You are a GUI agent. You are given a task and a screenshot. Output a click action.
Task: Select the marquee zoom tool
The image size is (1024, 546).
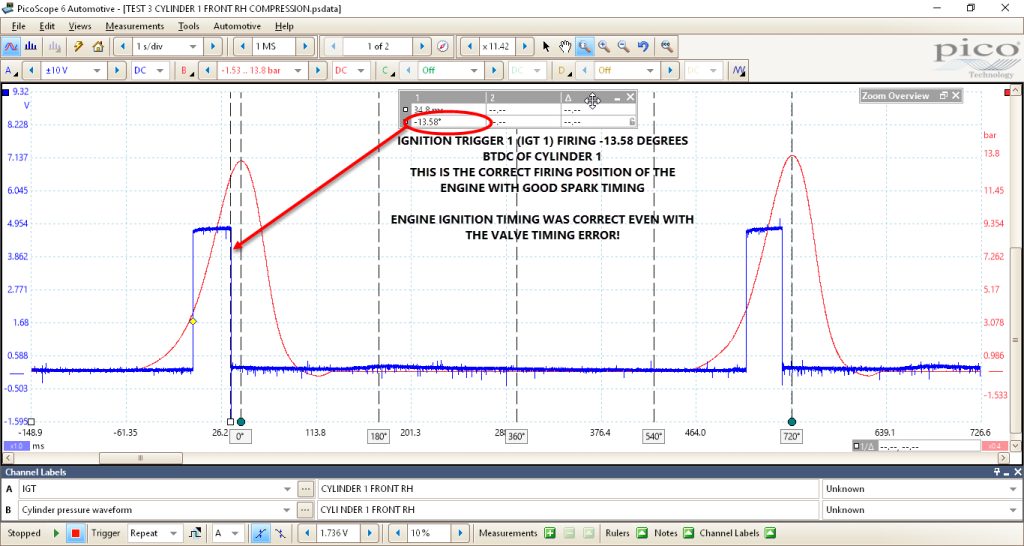(x=584, y=46)
